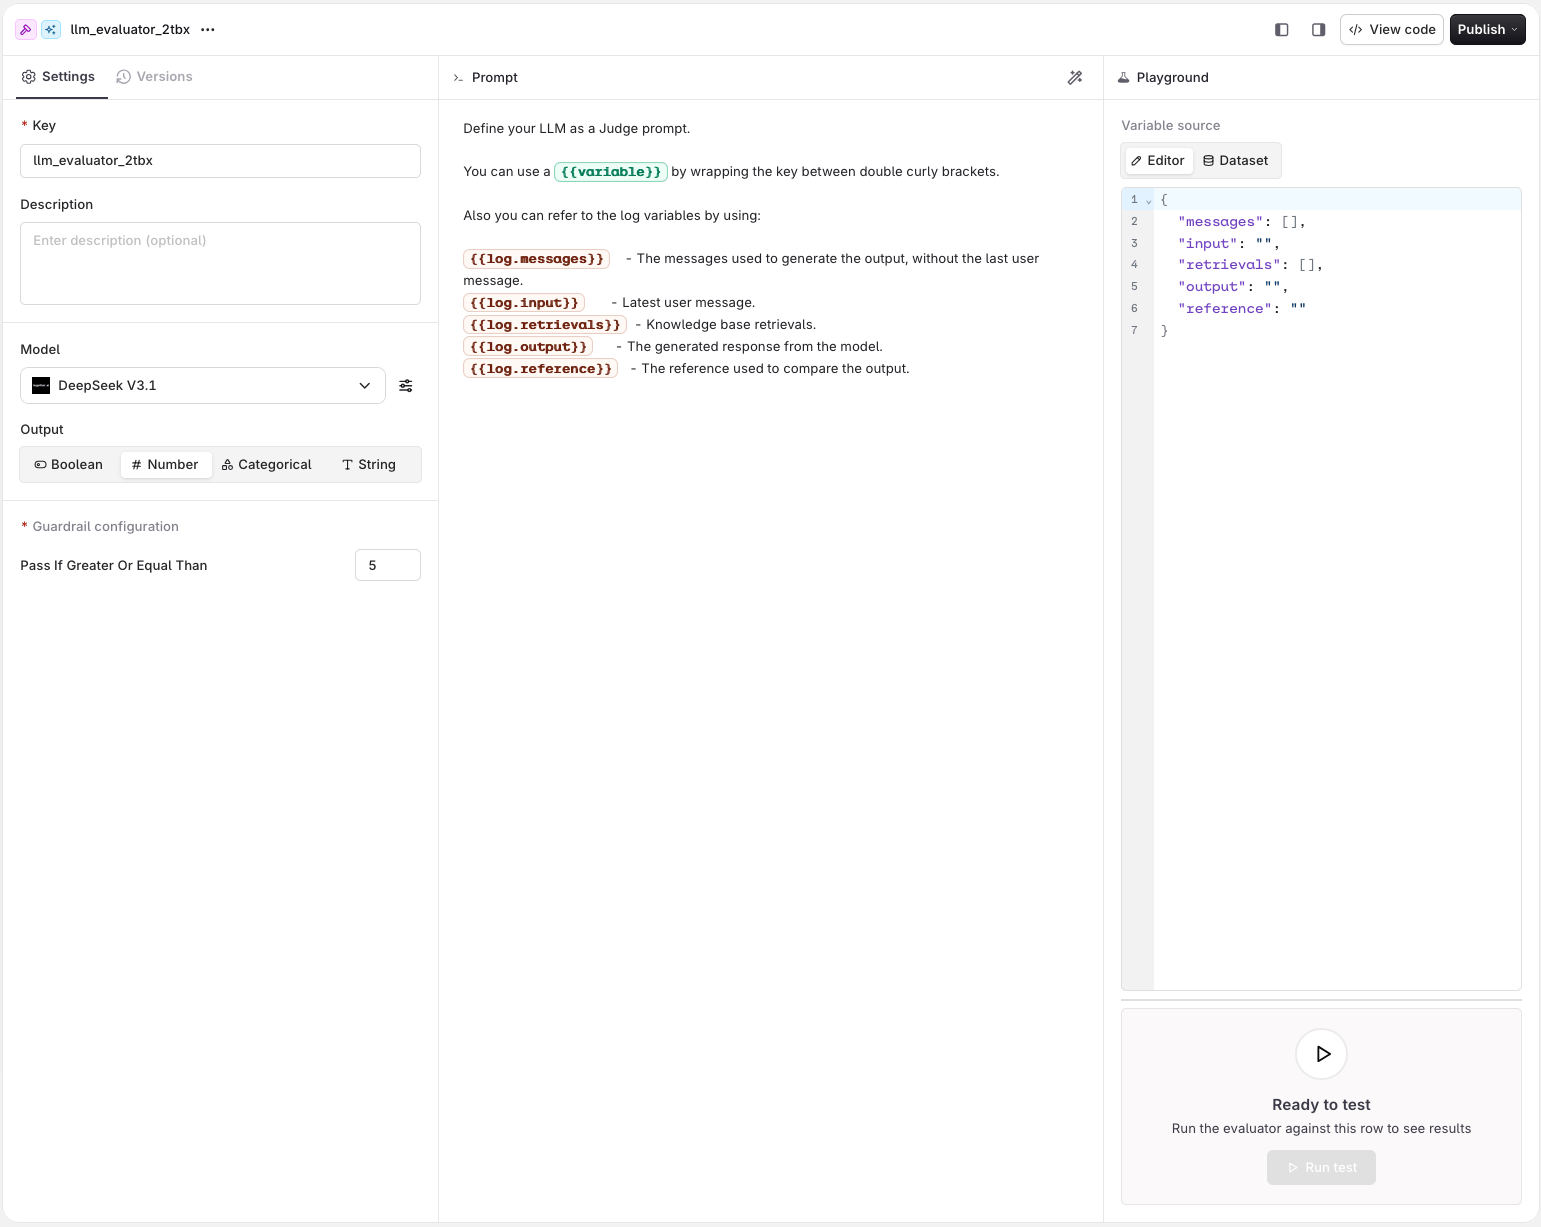1541x1227 pixels.
Task: Click the llm_evaluator_2tbx title text
Action: click(x=130, y=30)
